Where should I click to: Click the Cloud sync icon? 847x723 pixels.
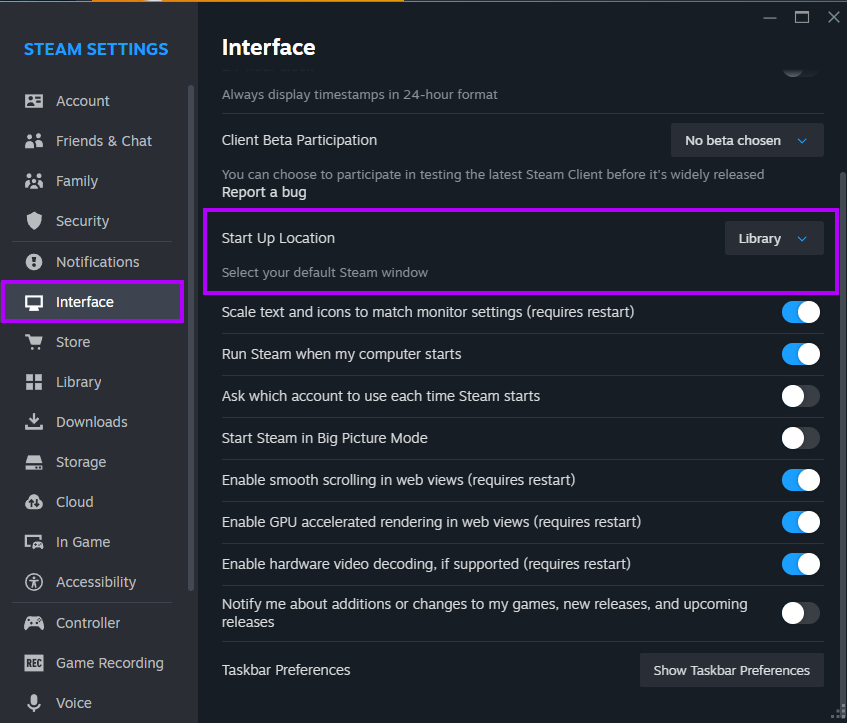tap(33, 502)
